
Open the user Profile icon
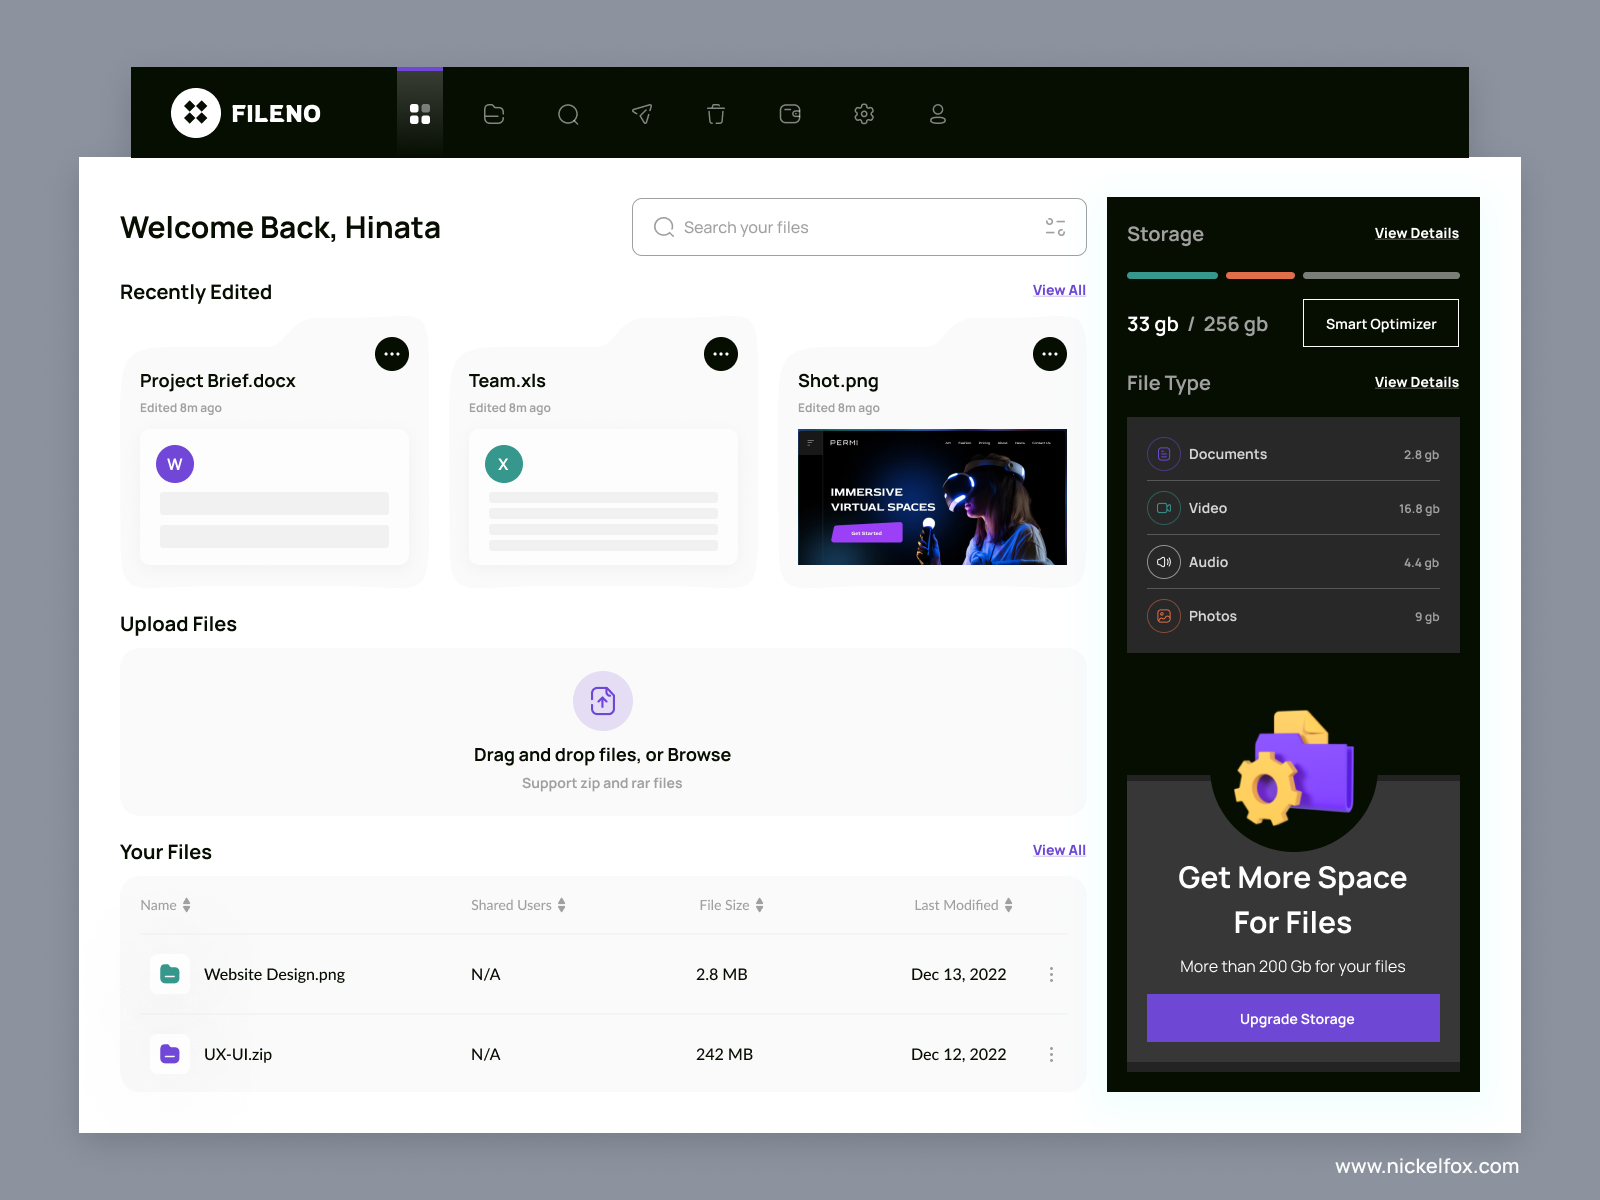[x=938, y=114]
